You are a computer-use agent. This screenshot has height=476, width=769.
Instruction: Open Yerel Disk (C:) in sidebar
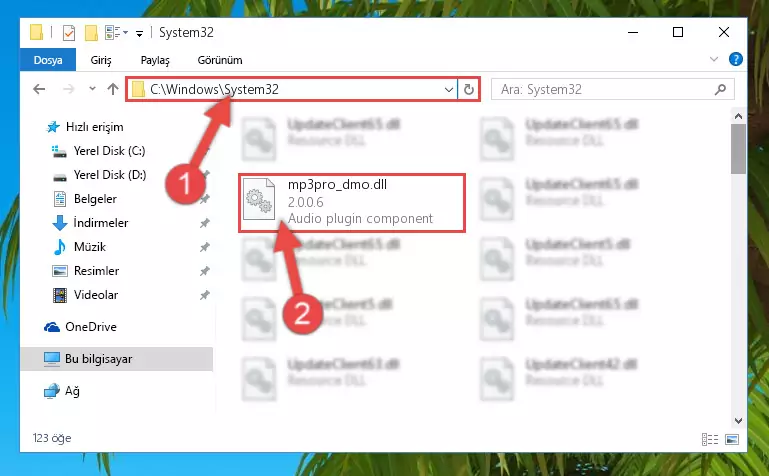(109, 151)
